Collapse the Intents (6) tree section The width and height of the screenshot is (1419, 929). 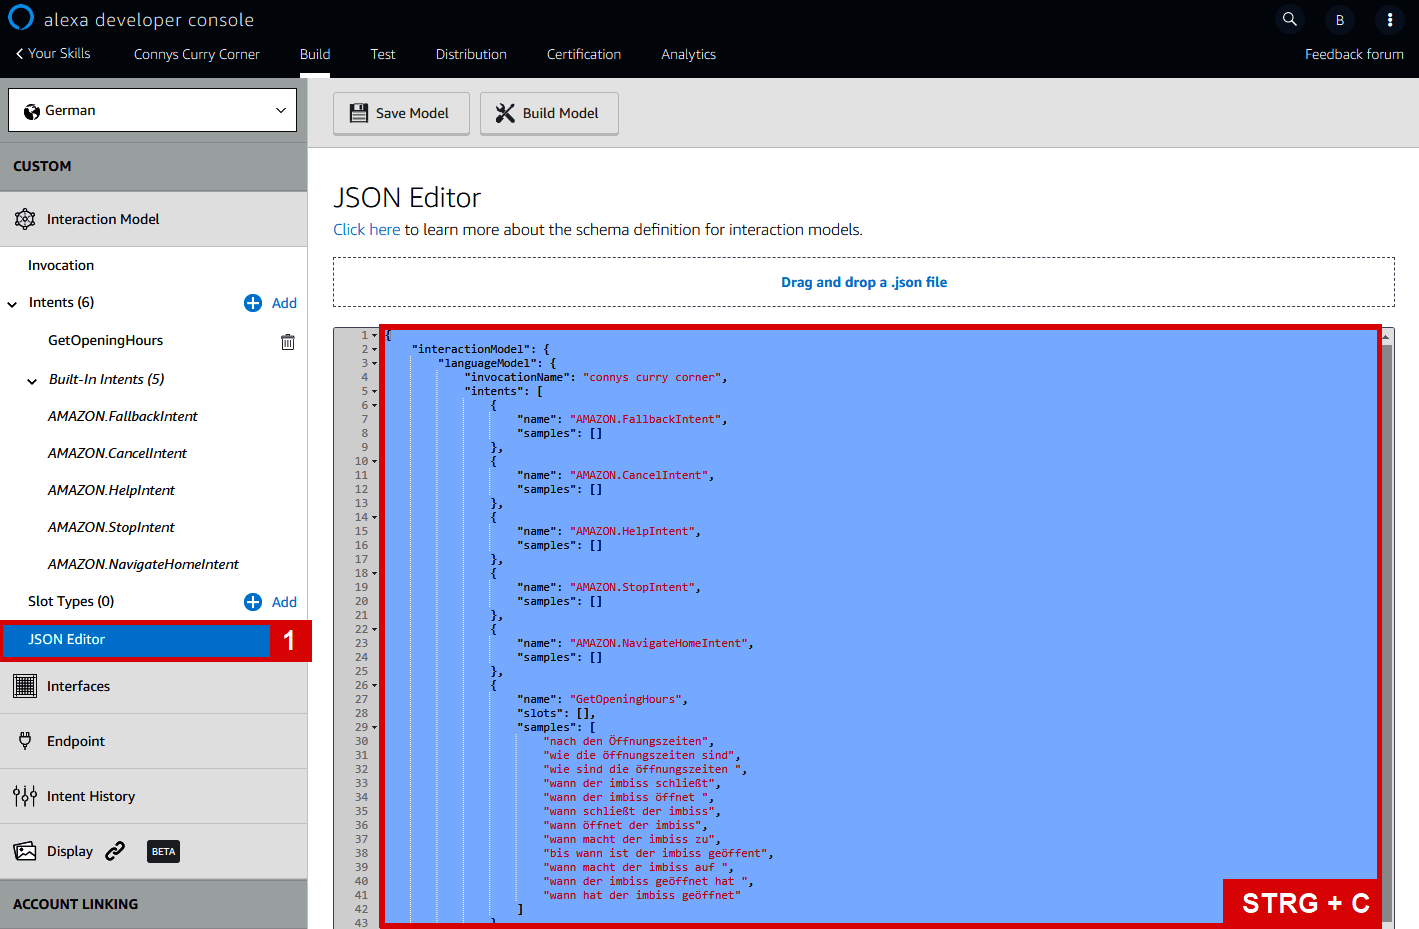point(12,304)
